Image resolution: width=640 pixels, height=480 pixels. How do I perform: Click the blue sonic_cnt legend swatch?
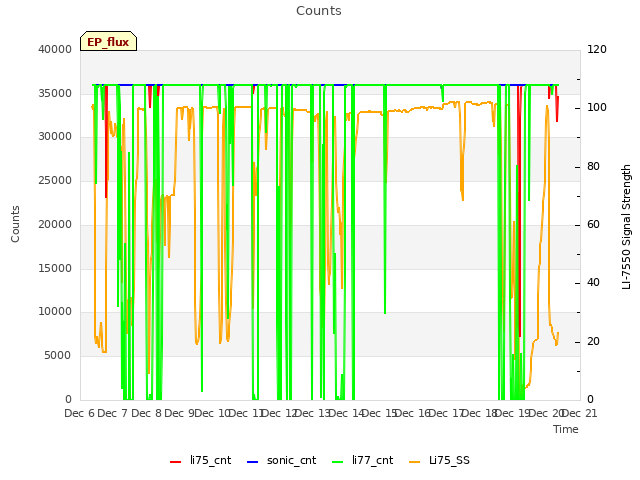253,462
